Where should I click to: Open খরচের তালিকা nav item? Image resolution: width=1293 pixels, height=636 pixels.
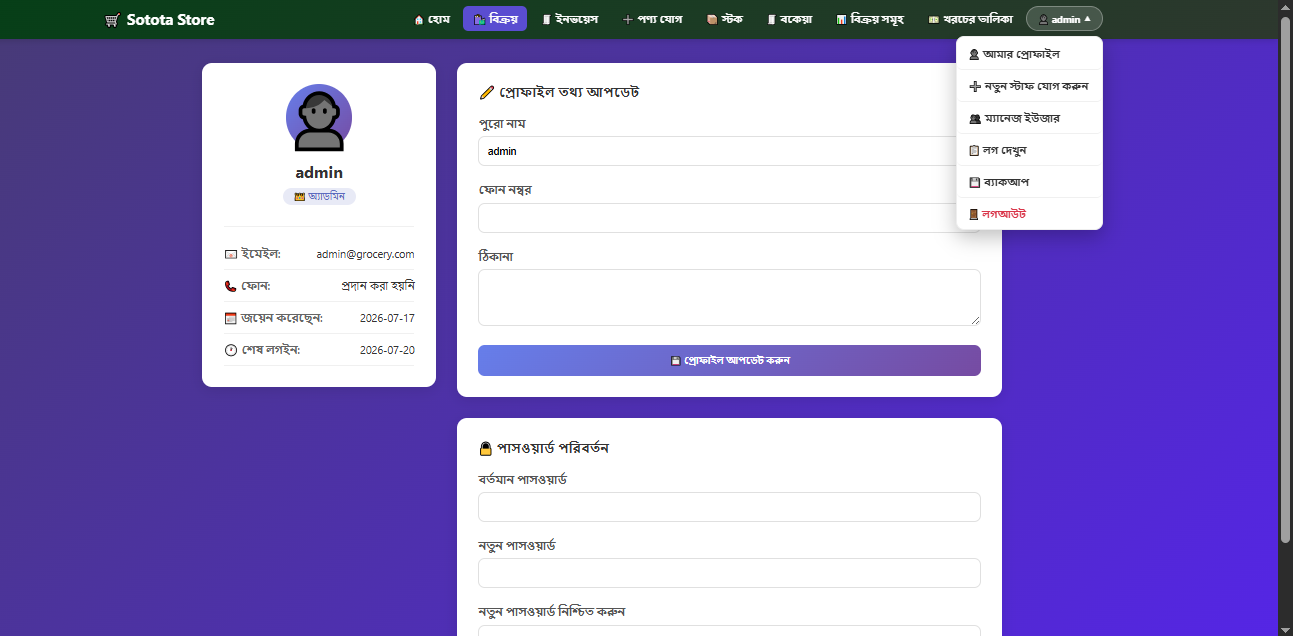click(x=970, y=19)
